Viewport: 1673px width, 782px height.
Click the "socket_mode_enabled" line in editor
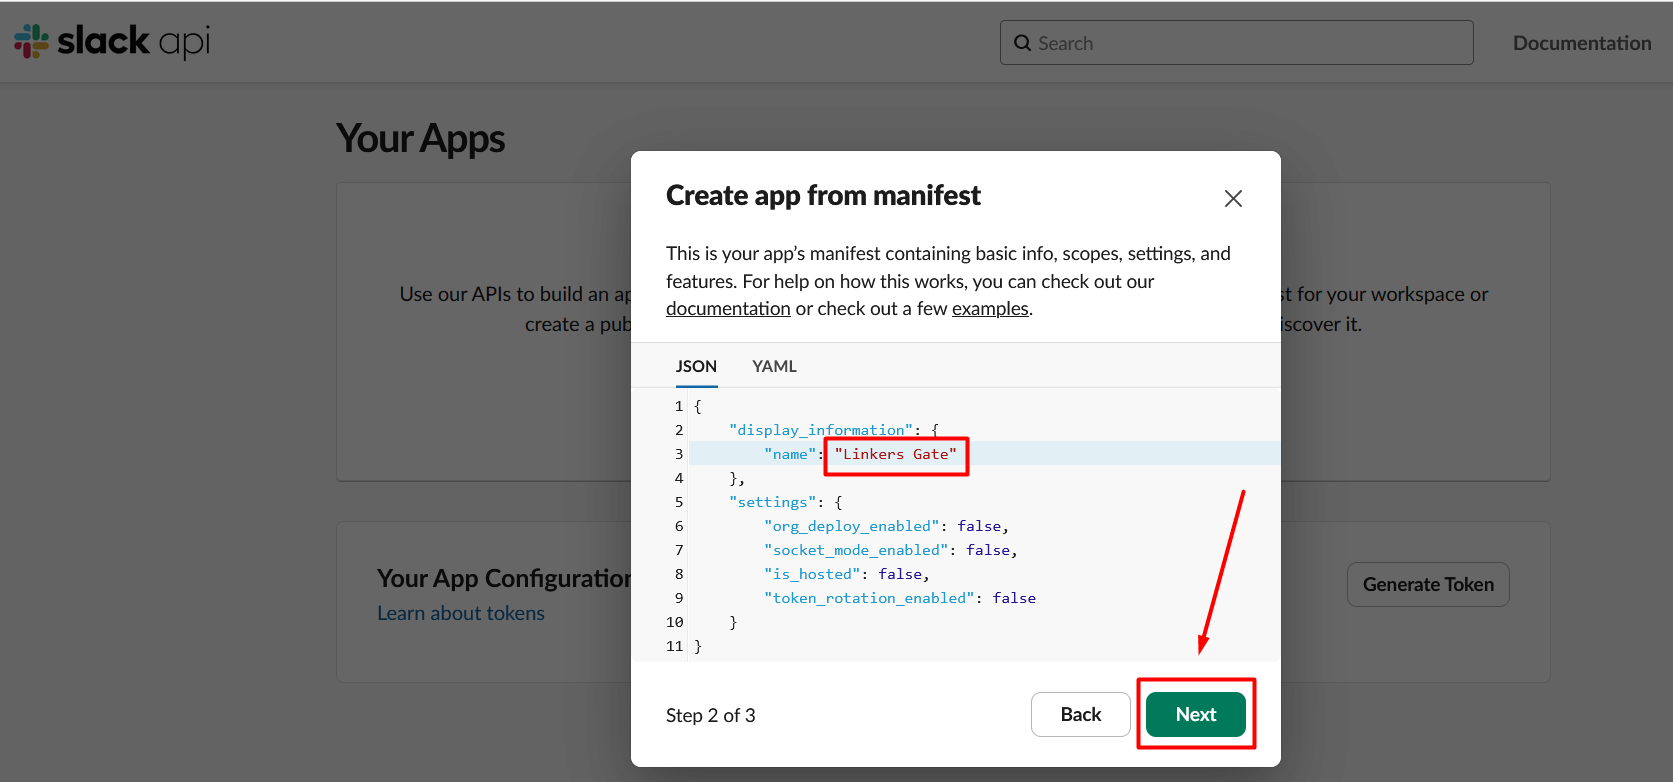click(x=856, y=550)
